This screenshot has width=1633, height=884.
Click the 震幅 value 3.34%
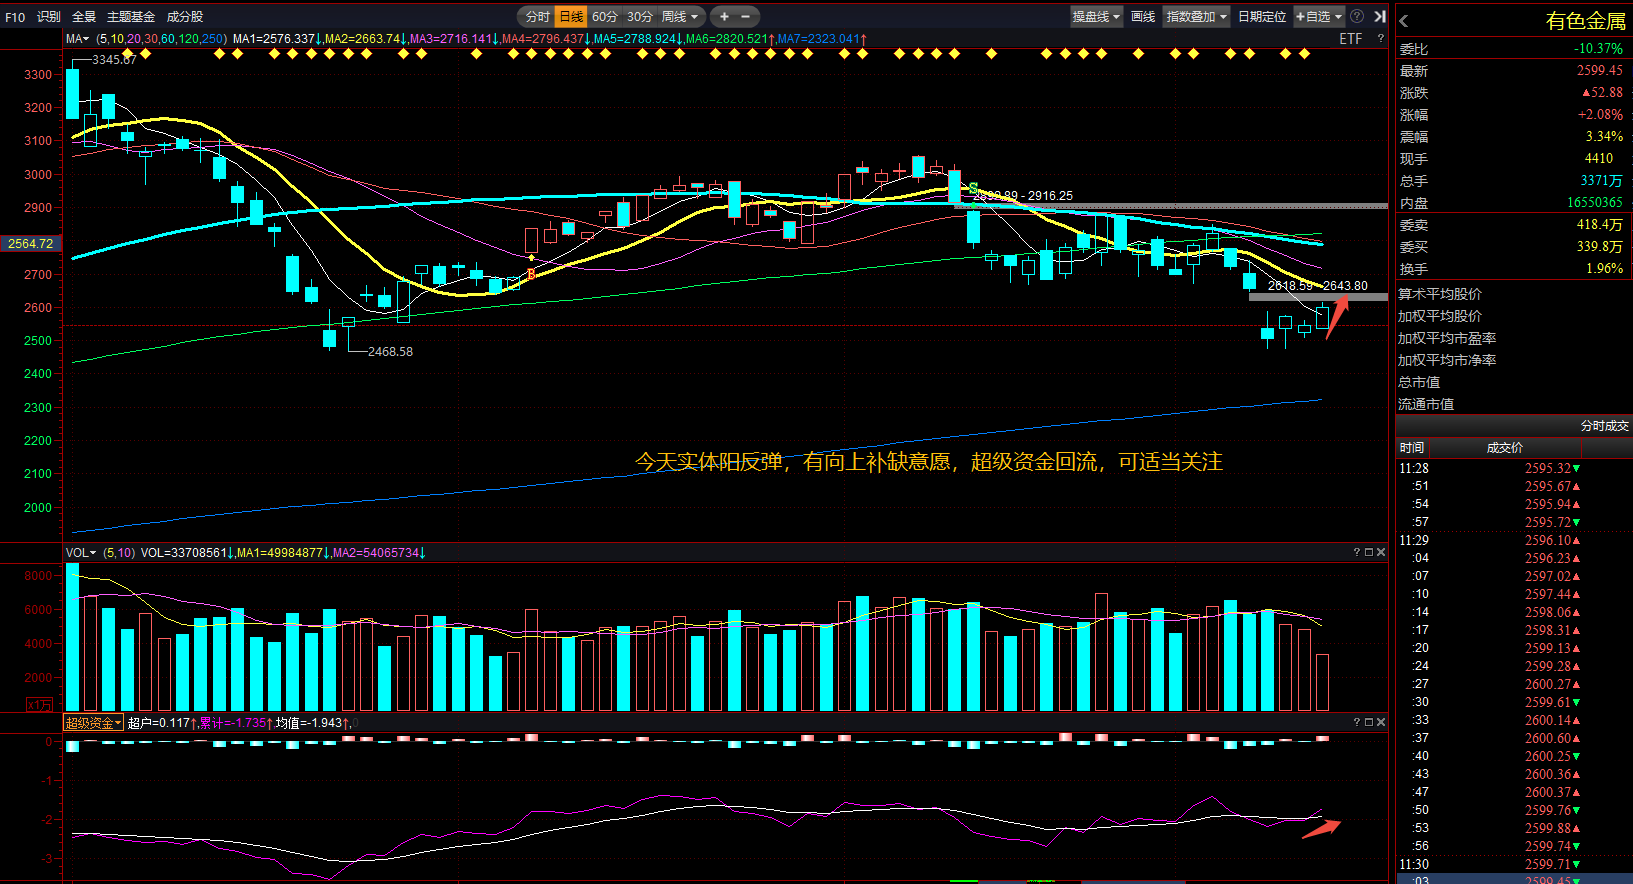pyautogui.click(x=1604, y=137)
